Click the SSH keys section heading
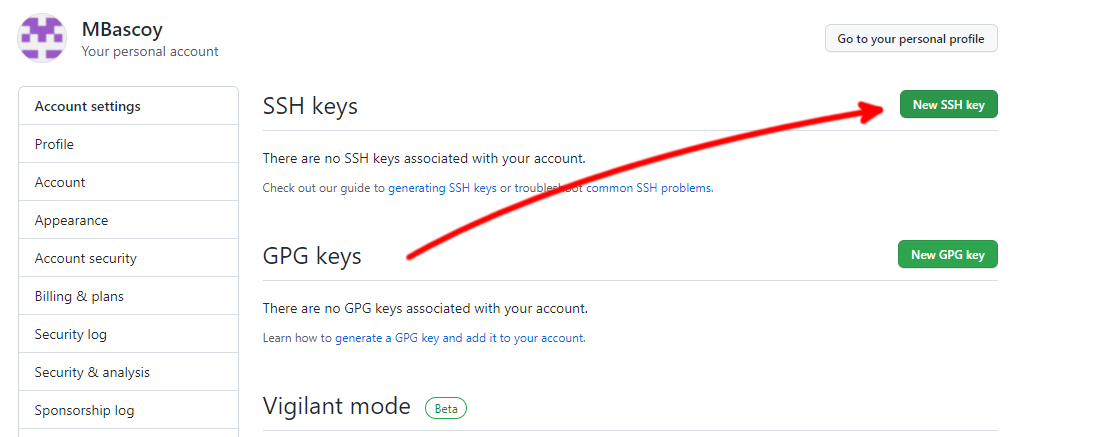The height and width of the screenshot is (437, 1097). pos(310,106)
